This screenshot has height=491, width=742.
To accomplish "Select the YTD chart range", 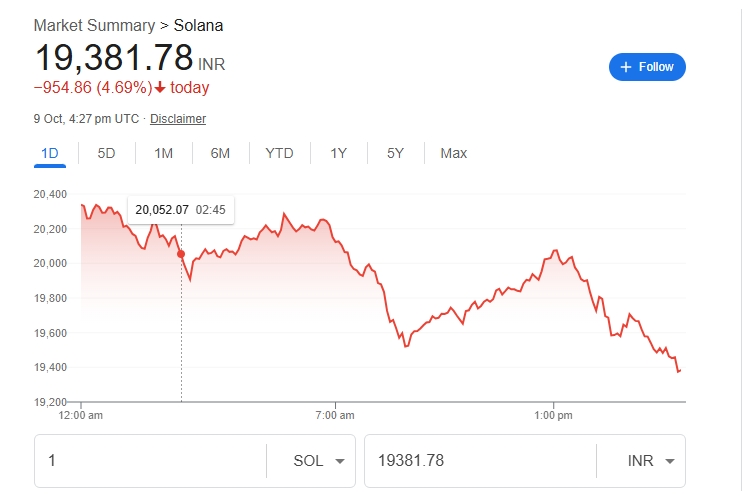I will tap(279, 153).
